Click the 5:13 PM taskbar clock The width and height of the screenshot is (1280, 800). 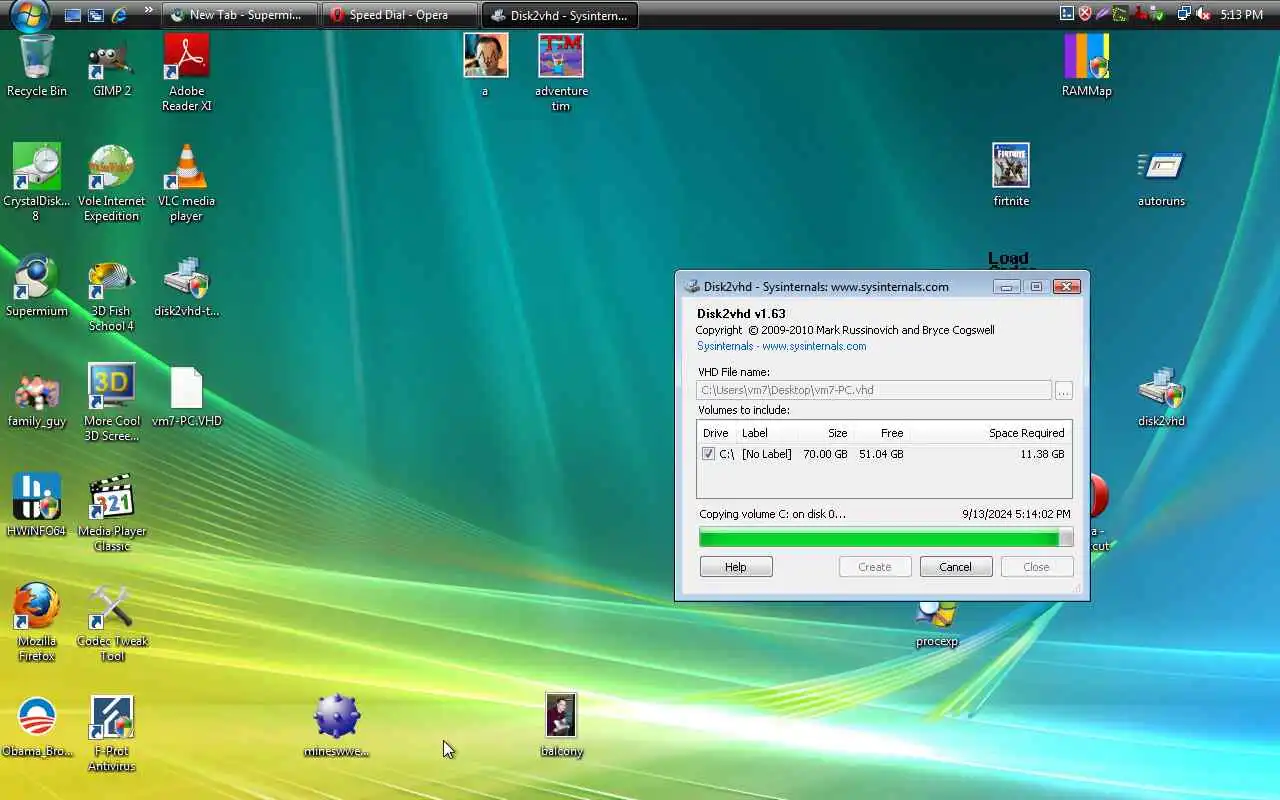click(1242, 15)
